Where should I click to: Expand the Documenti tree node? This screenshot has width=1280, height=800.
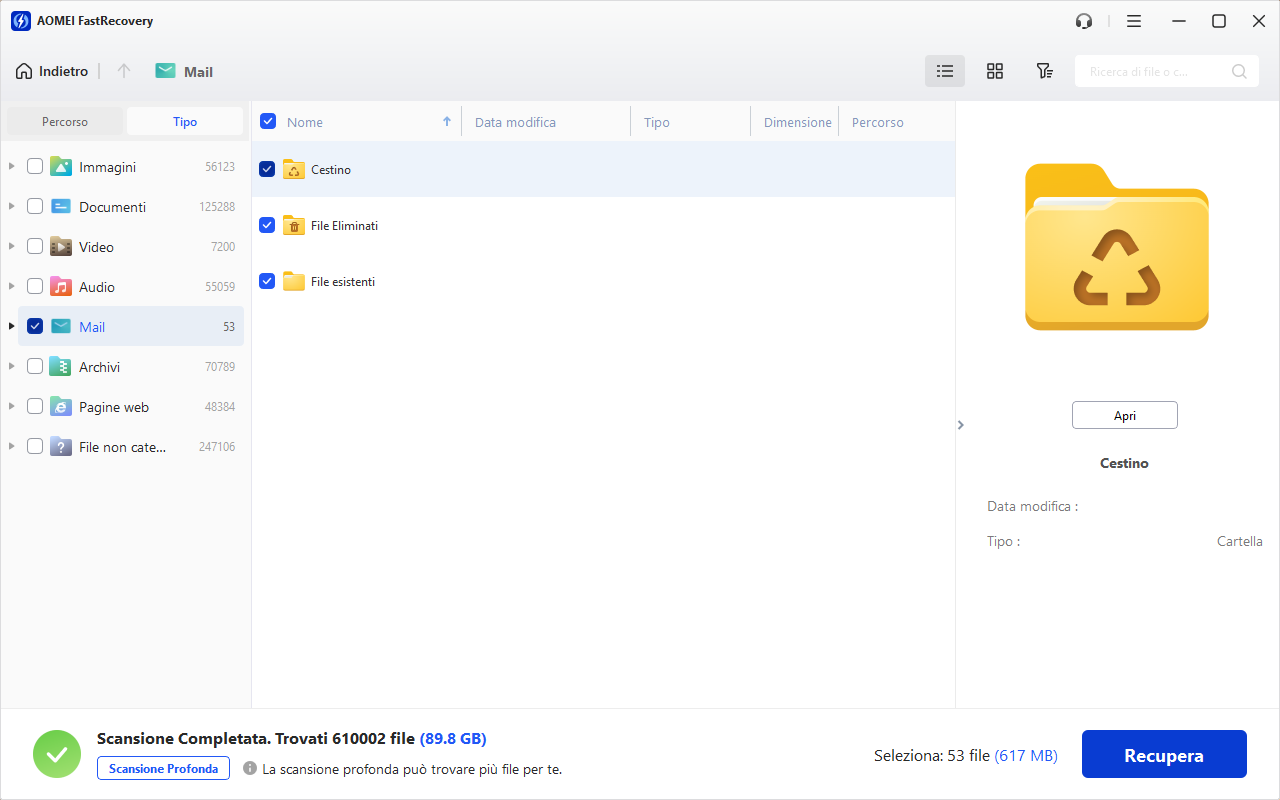click(11, 206)
